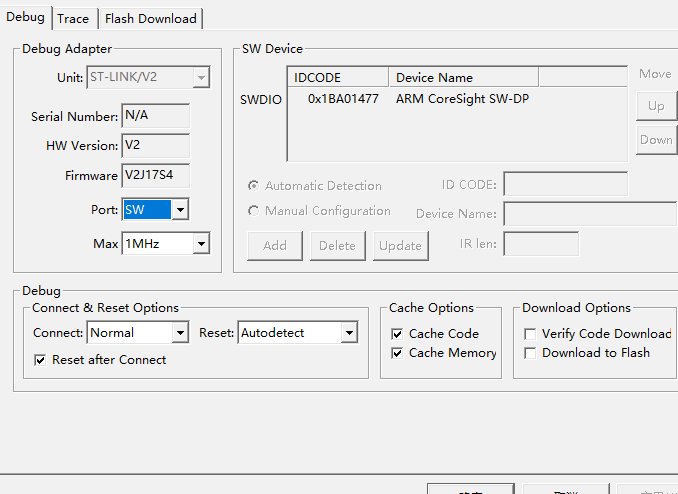
Task: Click the Update device button
Action: coord(400,246)
